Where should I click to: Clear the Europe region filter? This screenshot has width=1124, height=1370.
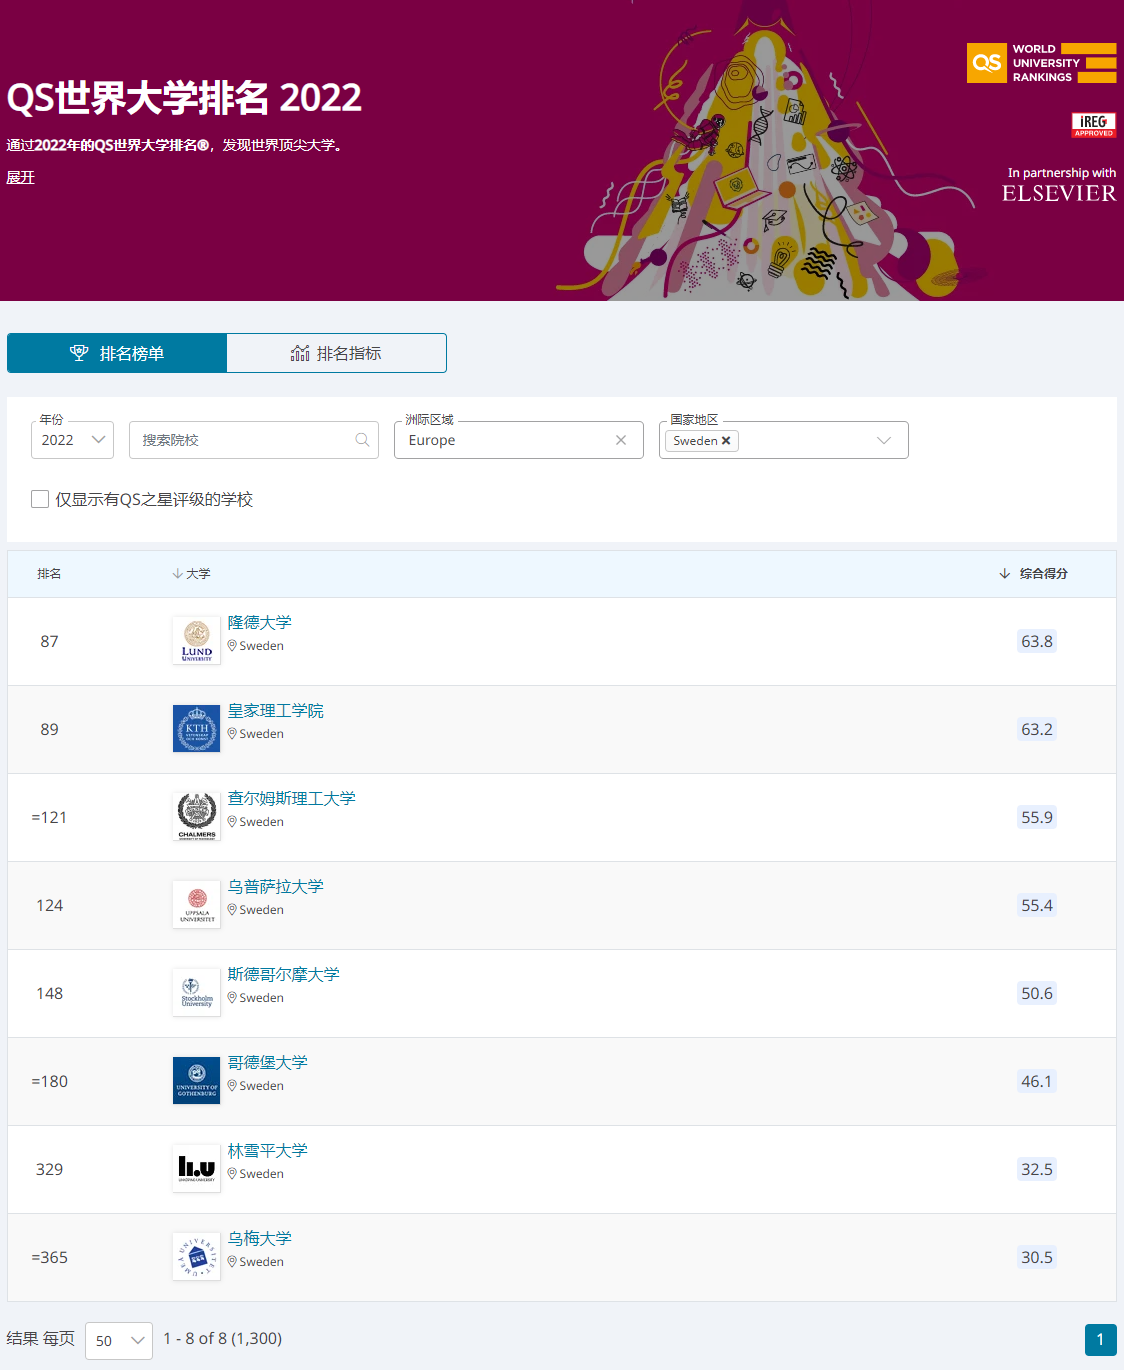tap(621, 440)
